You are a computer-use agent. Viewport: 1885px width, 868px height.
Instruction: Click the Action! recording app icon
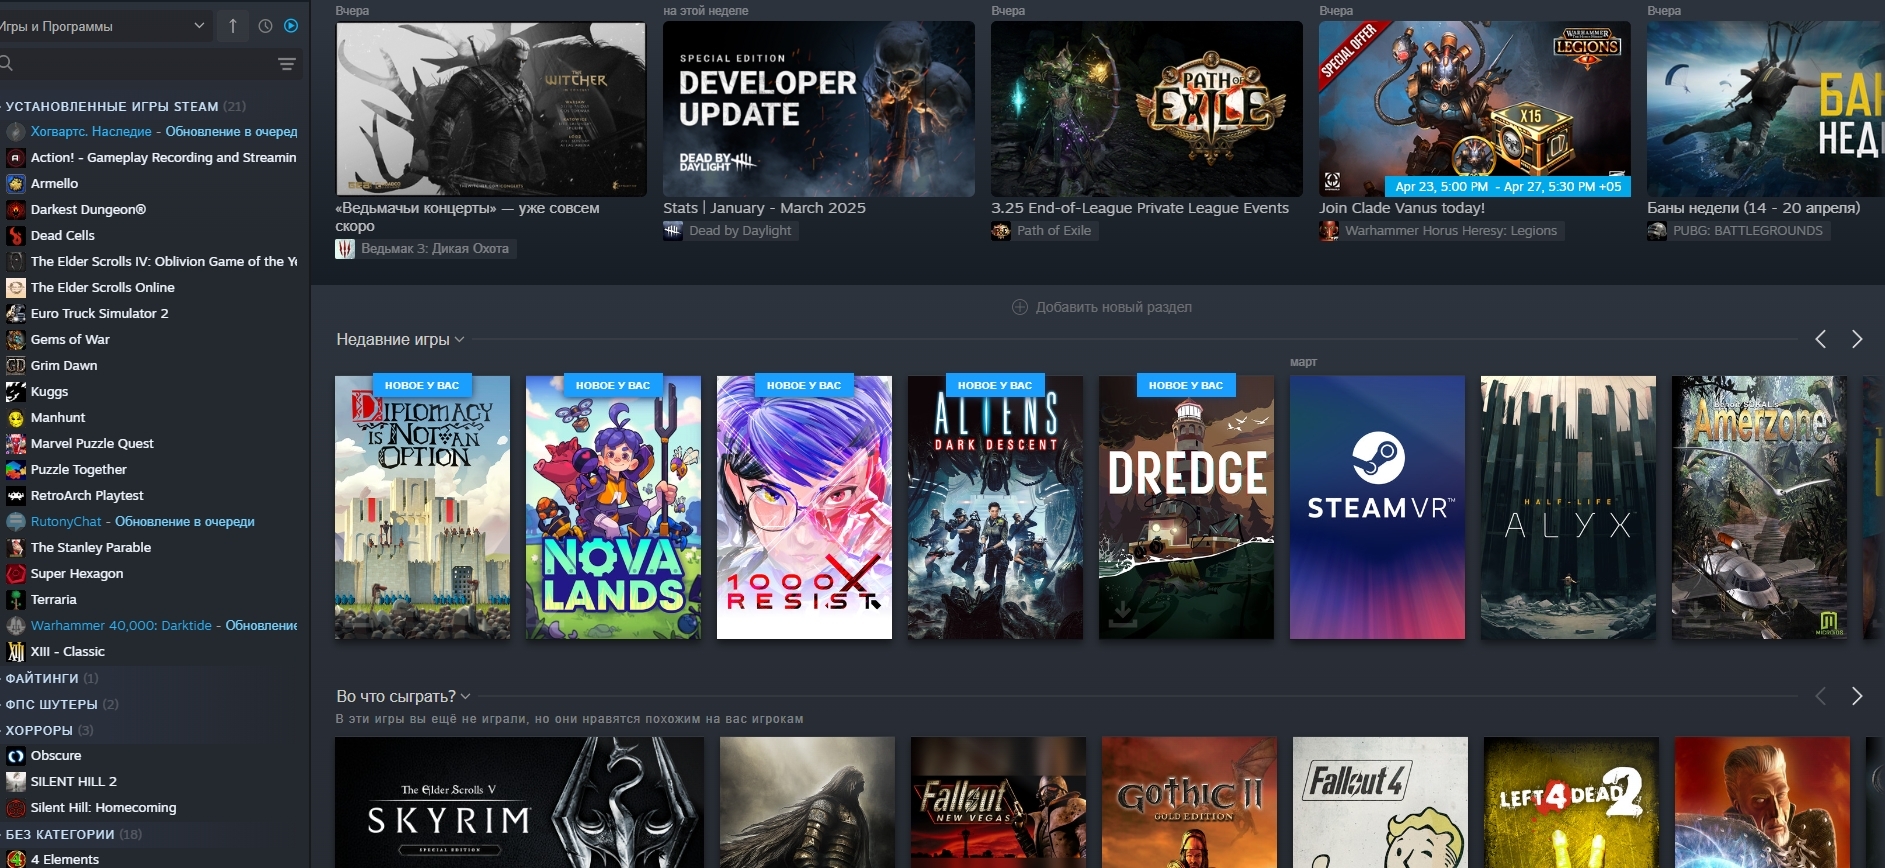click(15, 157)
